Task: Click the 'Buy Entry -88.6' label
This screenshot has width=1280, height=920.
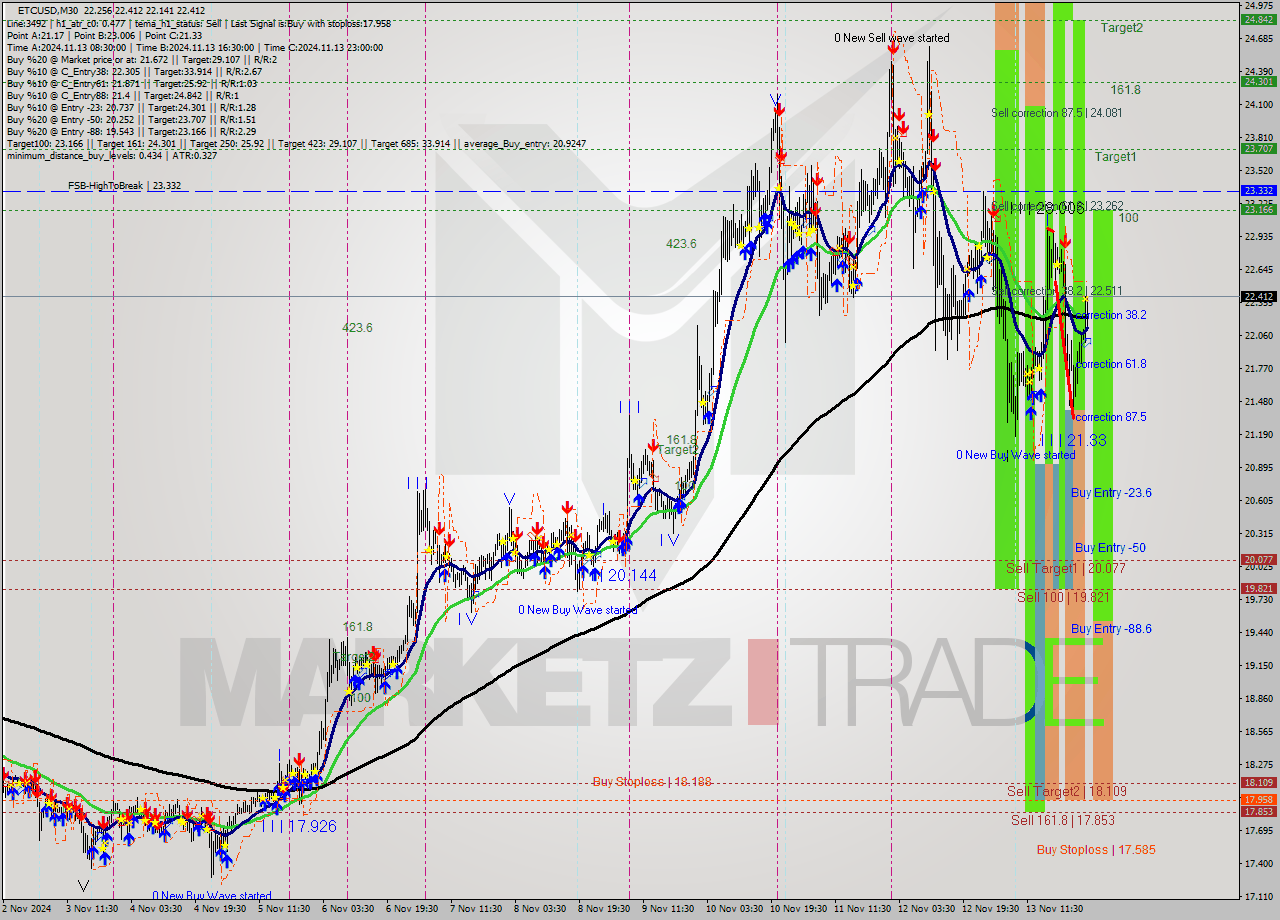Action: 1111,628
